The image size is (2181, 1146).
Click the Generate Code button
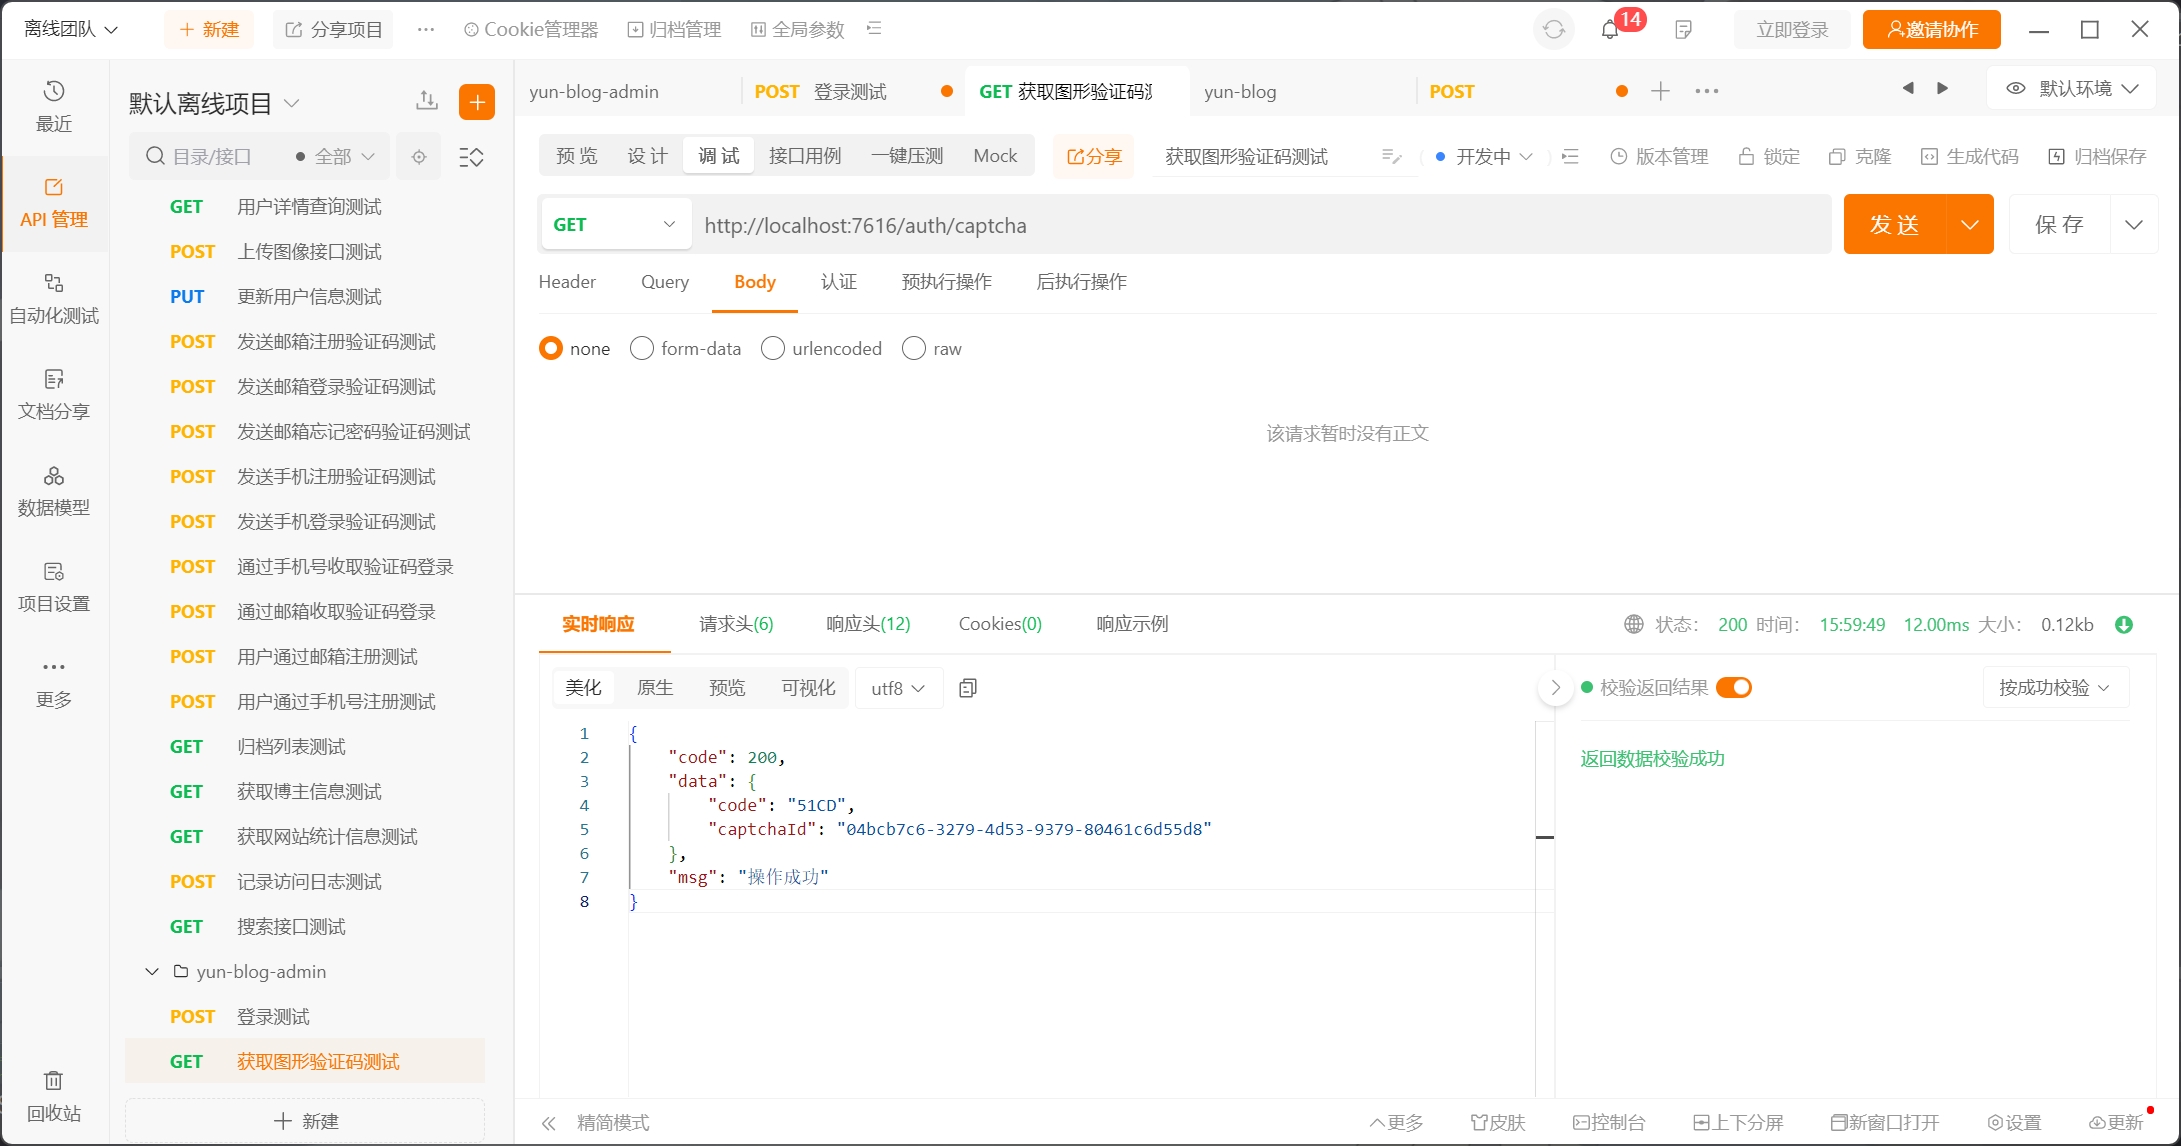pyautogui.click(x=1970, y=157)
